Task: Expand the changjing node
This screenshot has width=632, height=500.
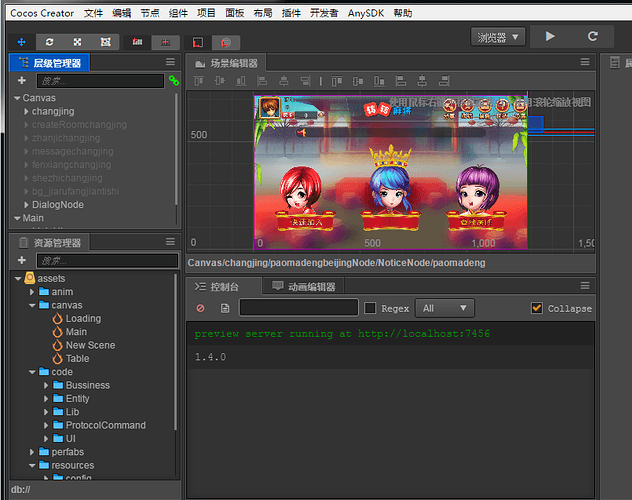Action: click(26, 111)
